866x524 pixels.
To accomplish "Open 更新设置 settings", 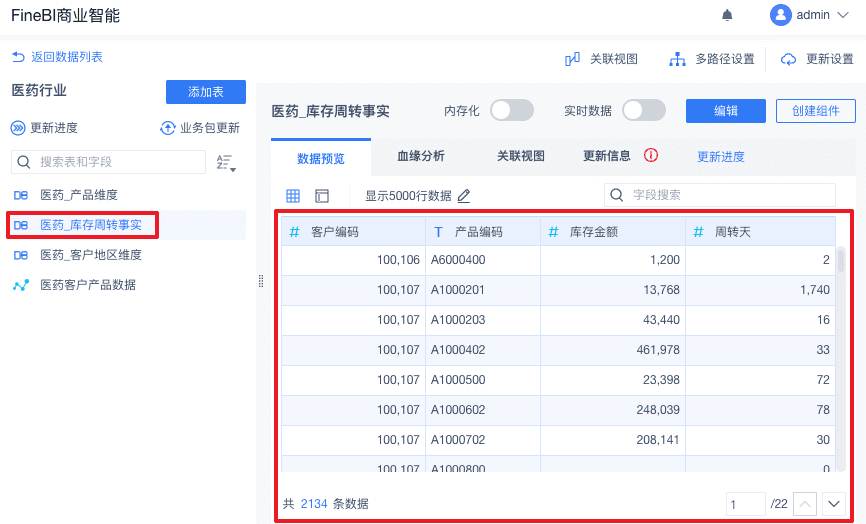I will 830,59.
